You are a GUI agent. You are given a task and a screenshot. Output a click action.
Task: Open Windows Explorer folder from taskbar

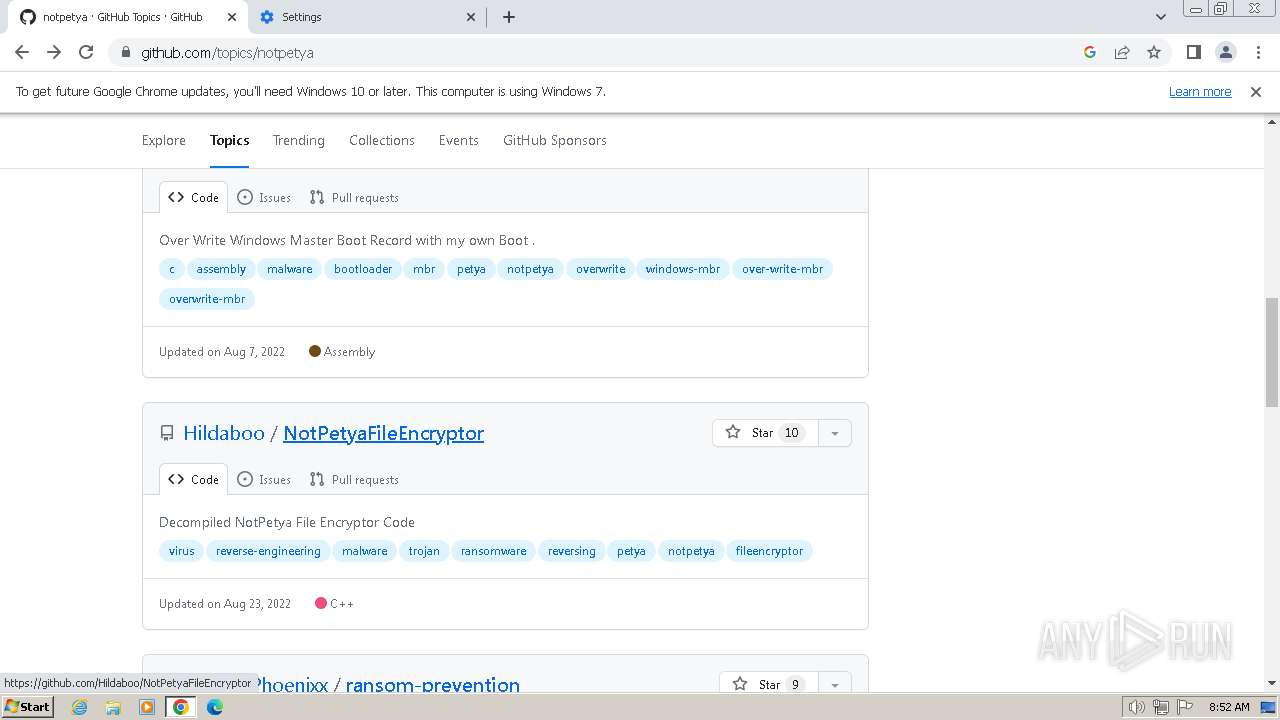click(x=113, y=707)
